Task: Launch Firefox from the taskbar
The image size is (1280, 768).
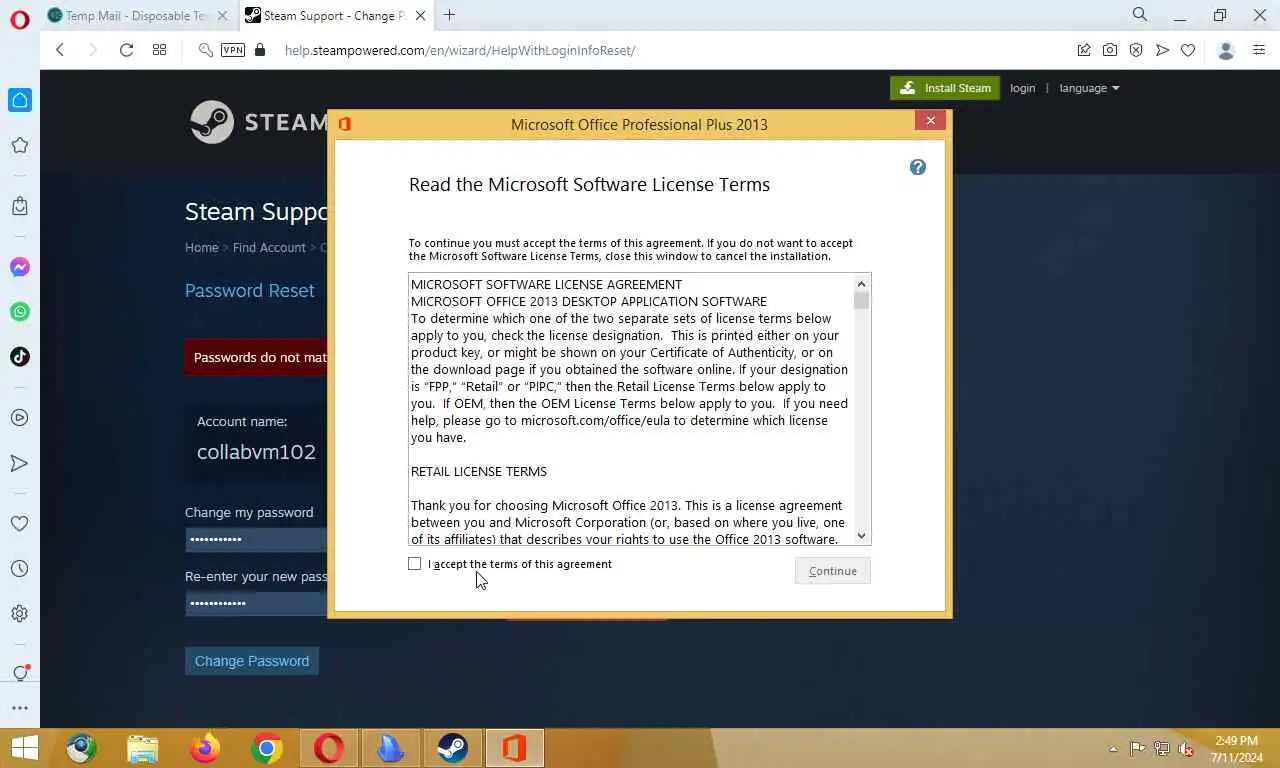Action: click(x=205, y=748)
